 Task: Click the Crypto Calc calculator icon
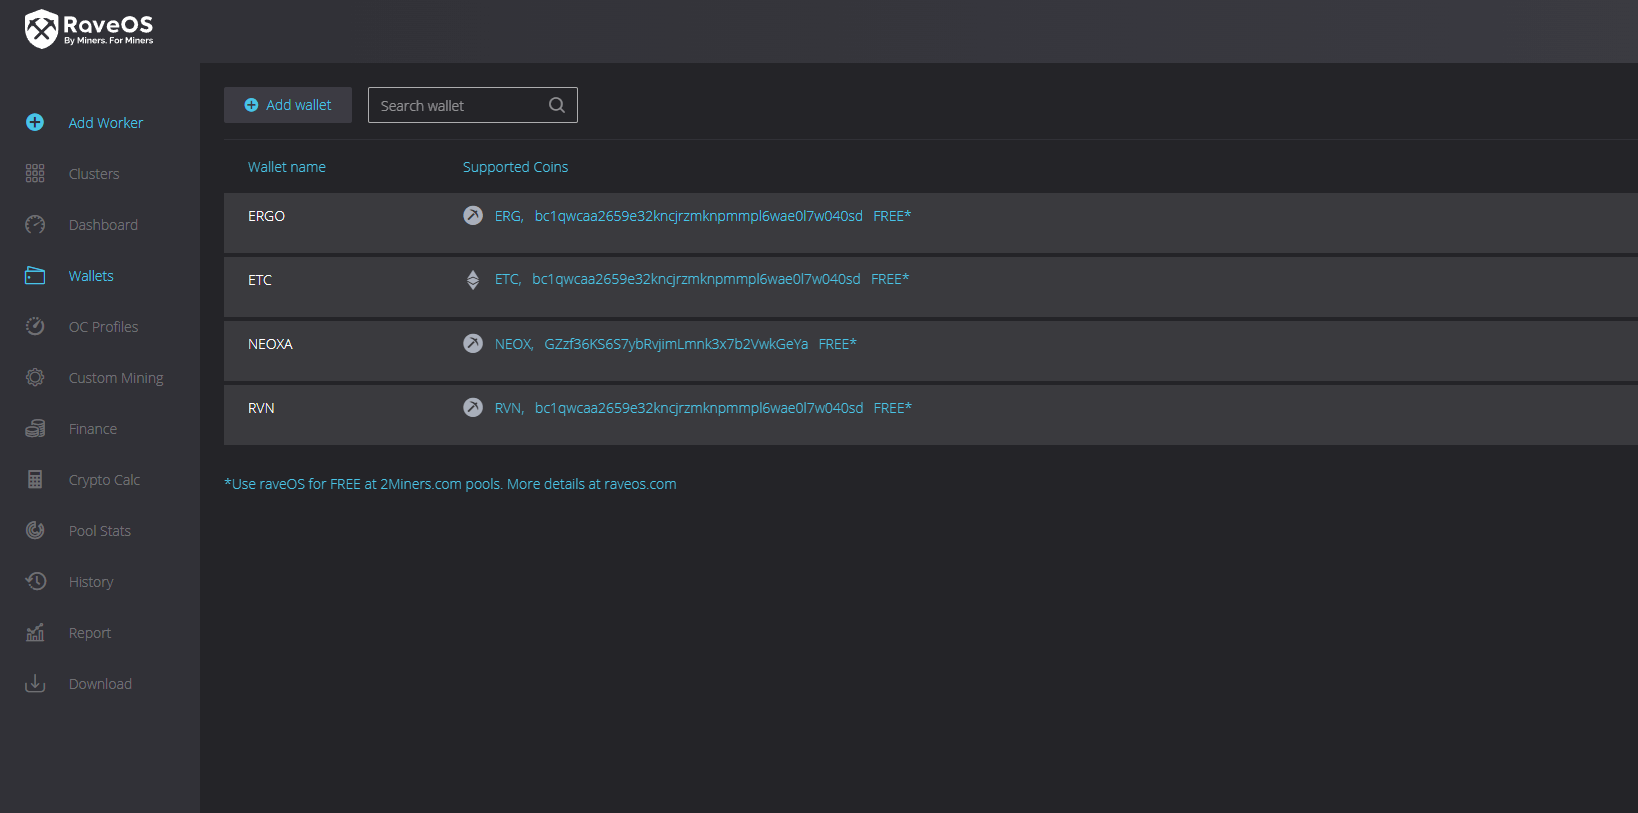click(x=35, y=479)
